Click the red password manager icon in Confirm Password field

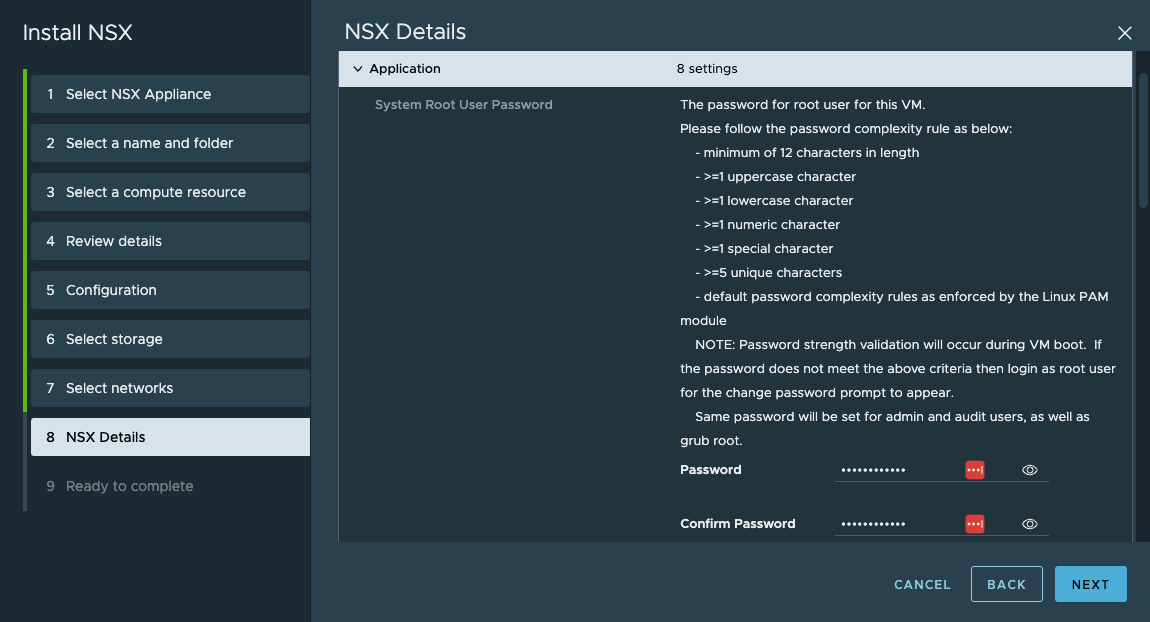[x=975, y=524]
